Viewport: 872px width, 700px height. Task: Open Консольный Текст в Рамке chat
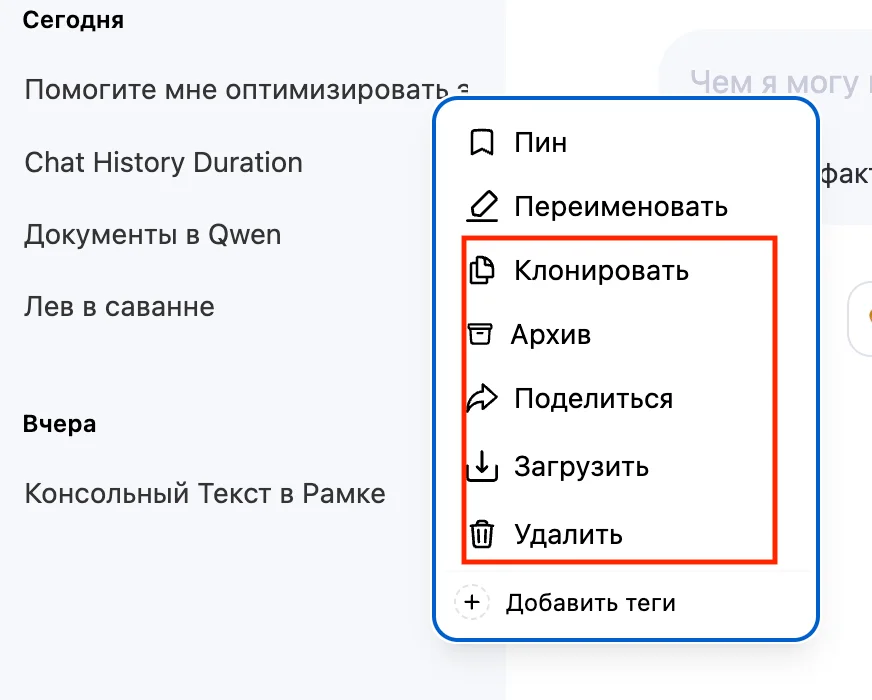point(204,493)
